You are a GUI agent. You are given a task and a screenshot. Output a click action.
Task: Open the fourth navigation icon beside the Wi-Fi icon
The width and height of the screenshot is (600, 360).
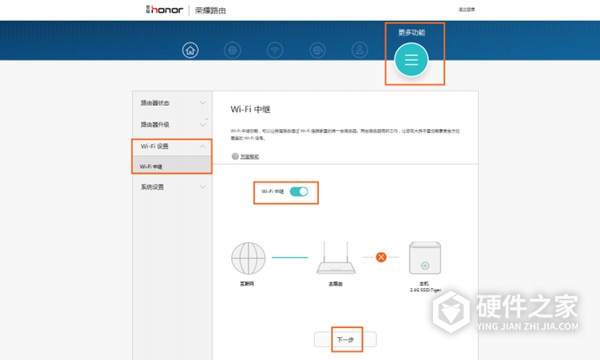(317, 50)
